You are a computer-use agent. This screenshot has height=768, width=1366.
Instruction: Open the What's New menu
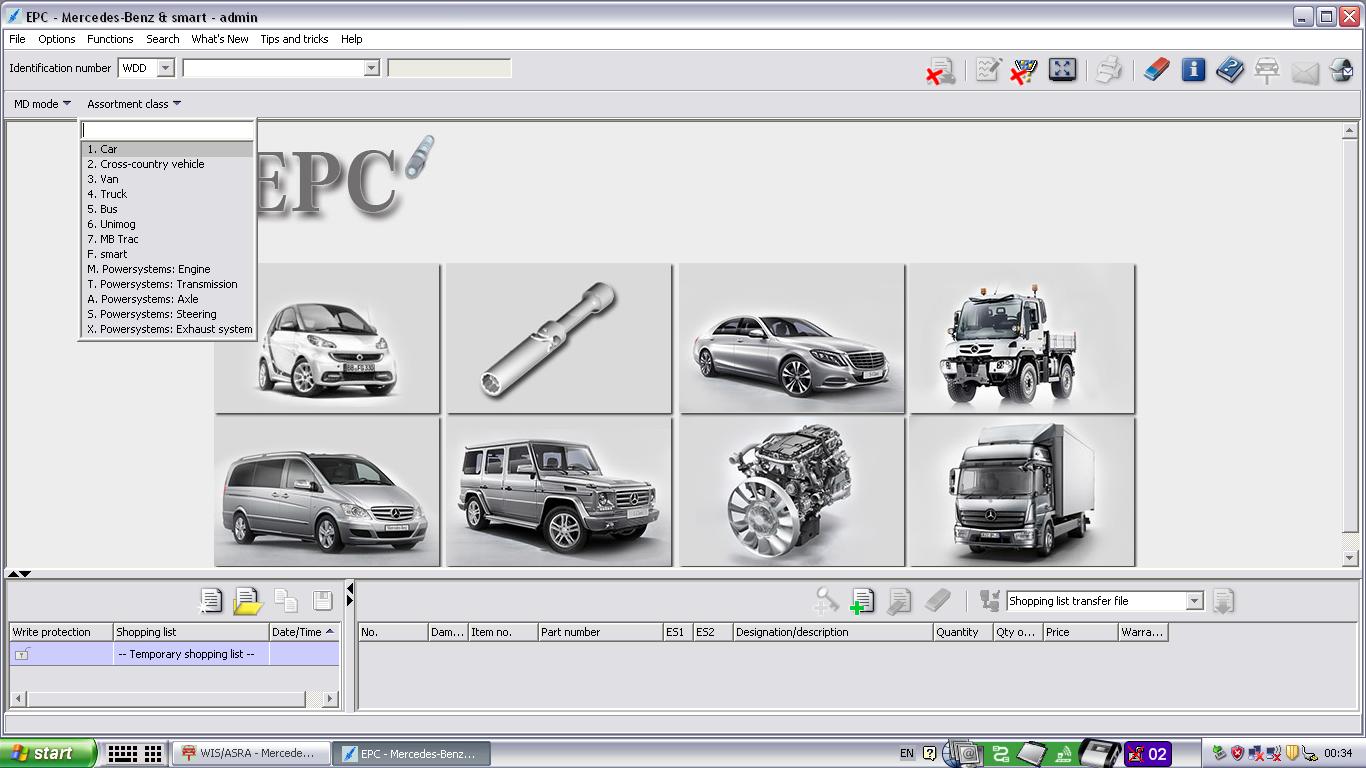220,39
